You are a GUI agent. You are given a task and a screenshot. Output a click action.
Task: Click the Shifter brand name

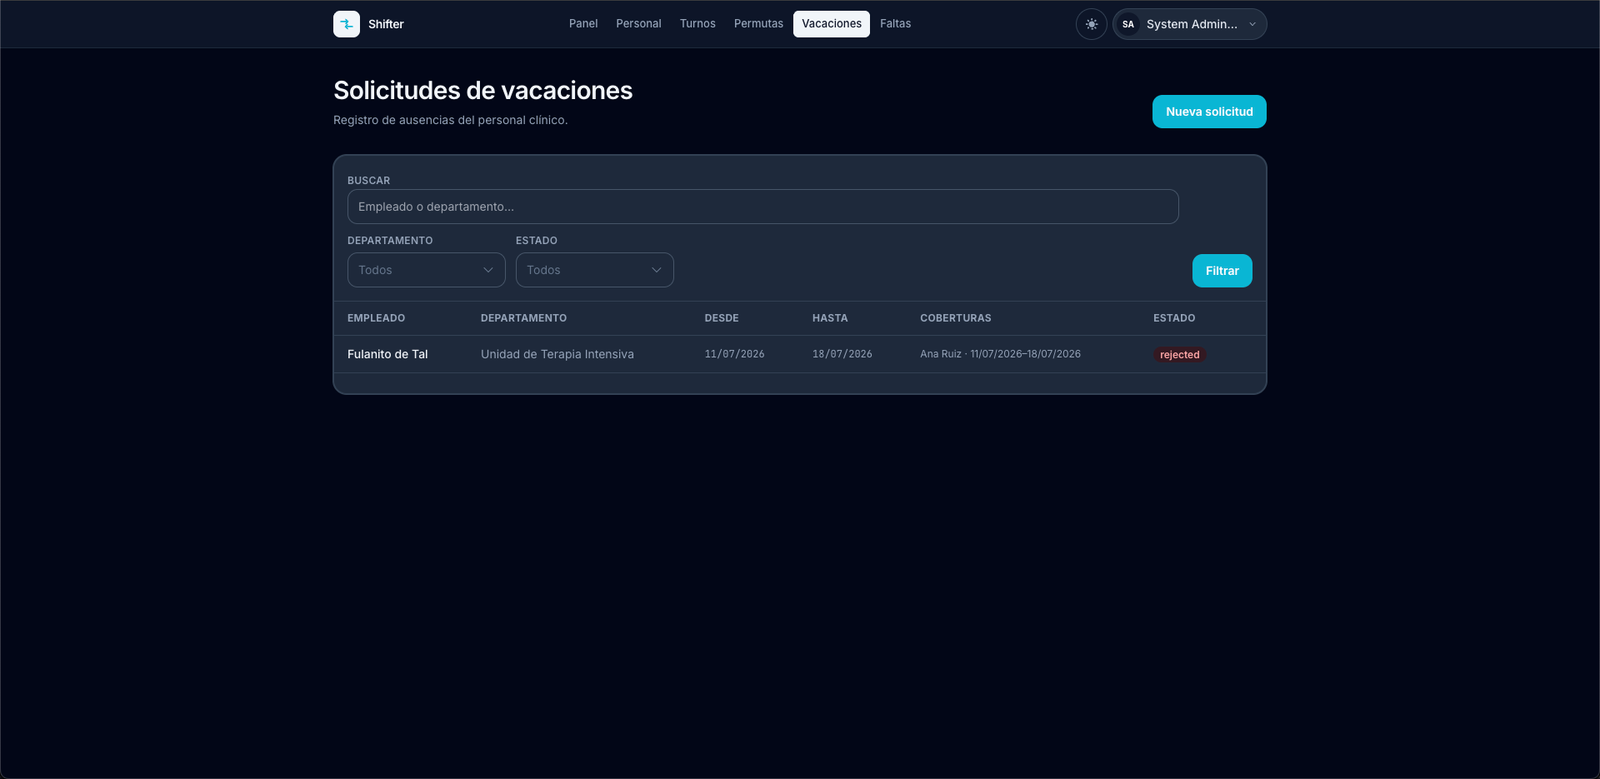(x=386, y=24)
